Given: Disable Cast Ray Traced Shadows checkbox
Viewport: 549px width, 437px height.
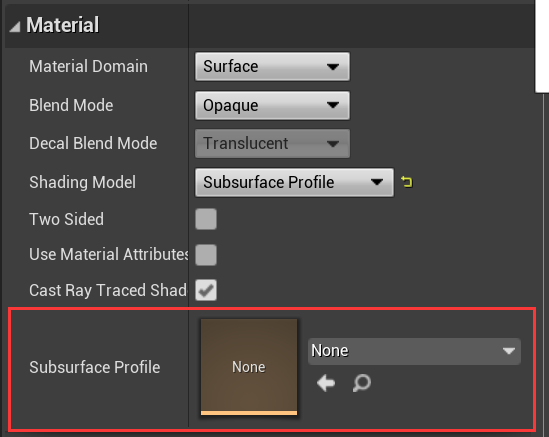Looking at the screenshot, I should pyautogui.click(x=206, y=290).
